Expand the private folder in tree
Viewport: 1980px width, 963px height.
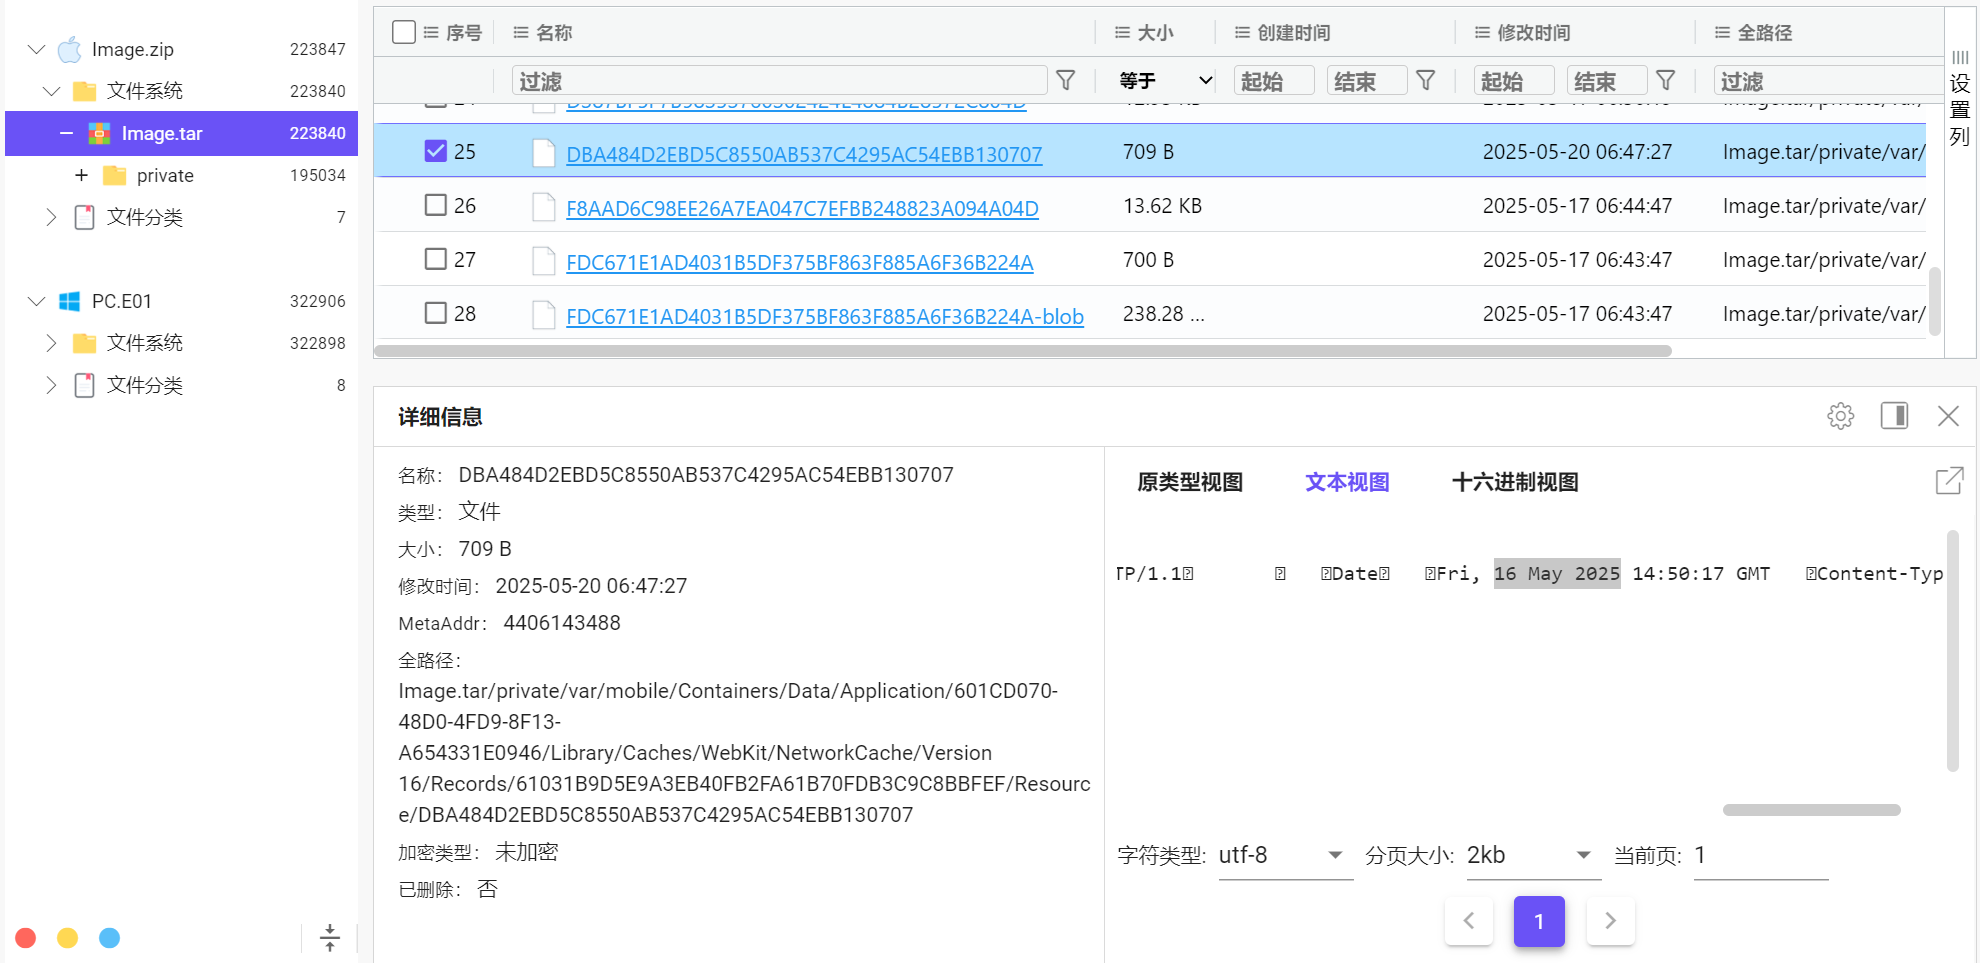point(82,175)
